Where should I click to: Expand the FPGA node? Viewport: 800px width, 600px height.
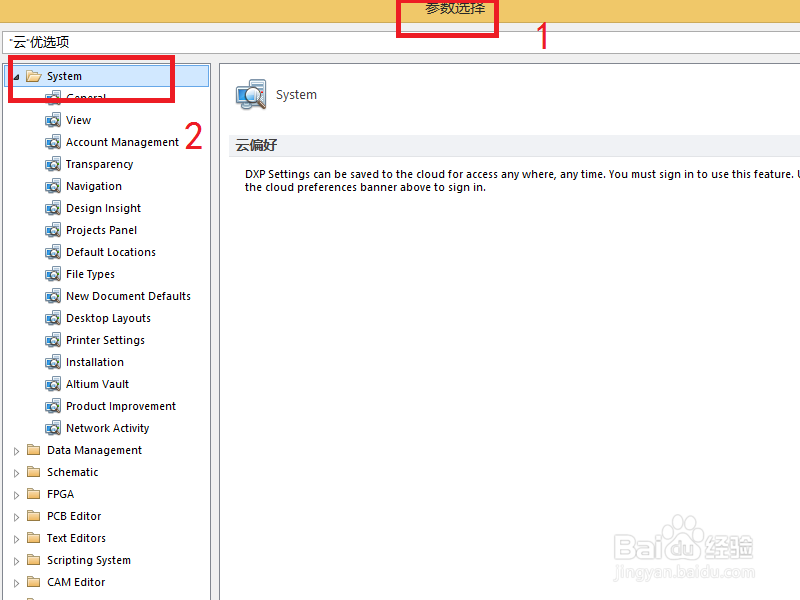pos(16,495)
